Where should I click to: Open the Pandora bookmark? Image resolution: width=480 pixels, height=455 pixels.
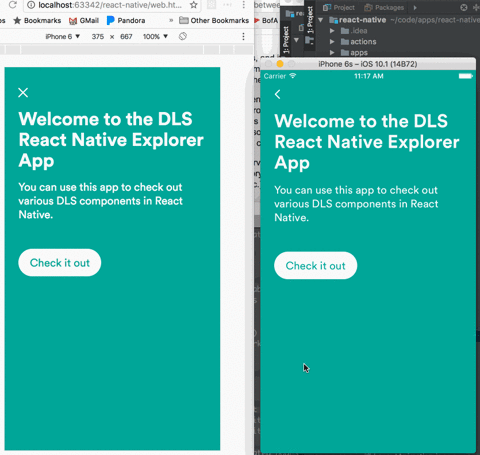(x=126, y=21)
